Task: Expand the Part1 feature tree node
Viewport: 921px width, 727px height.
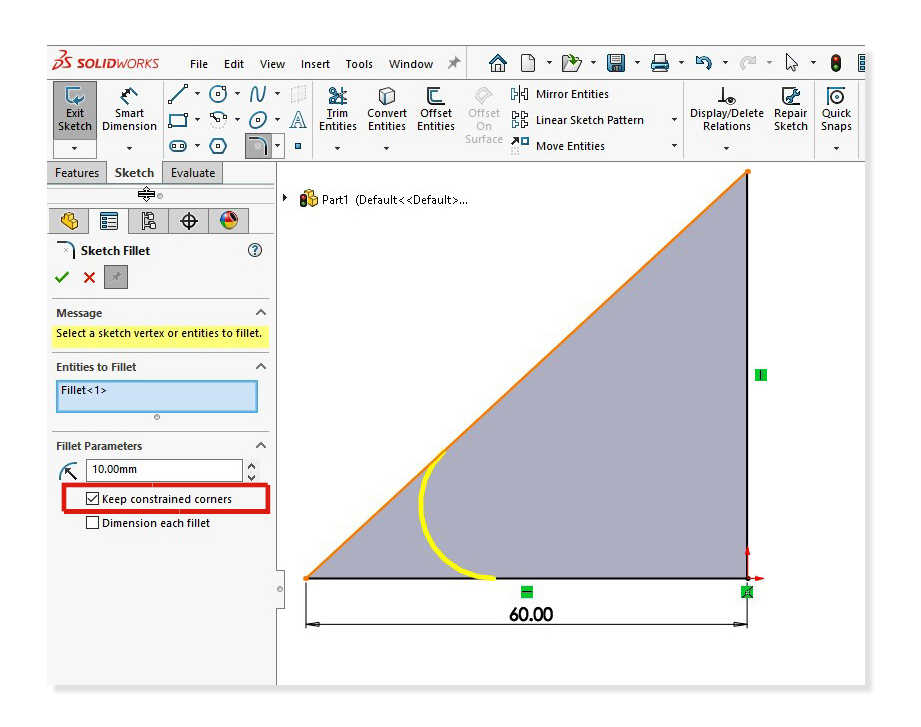Action: [286, 199]
